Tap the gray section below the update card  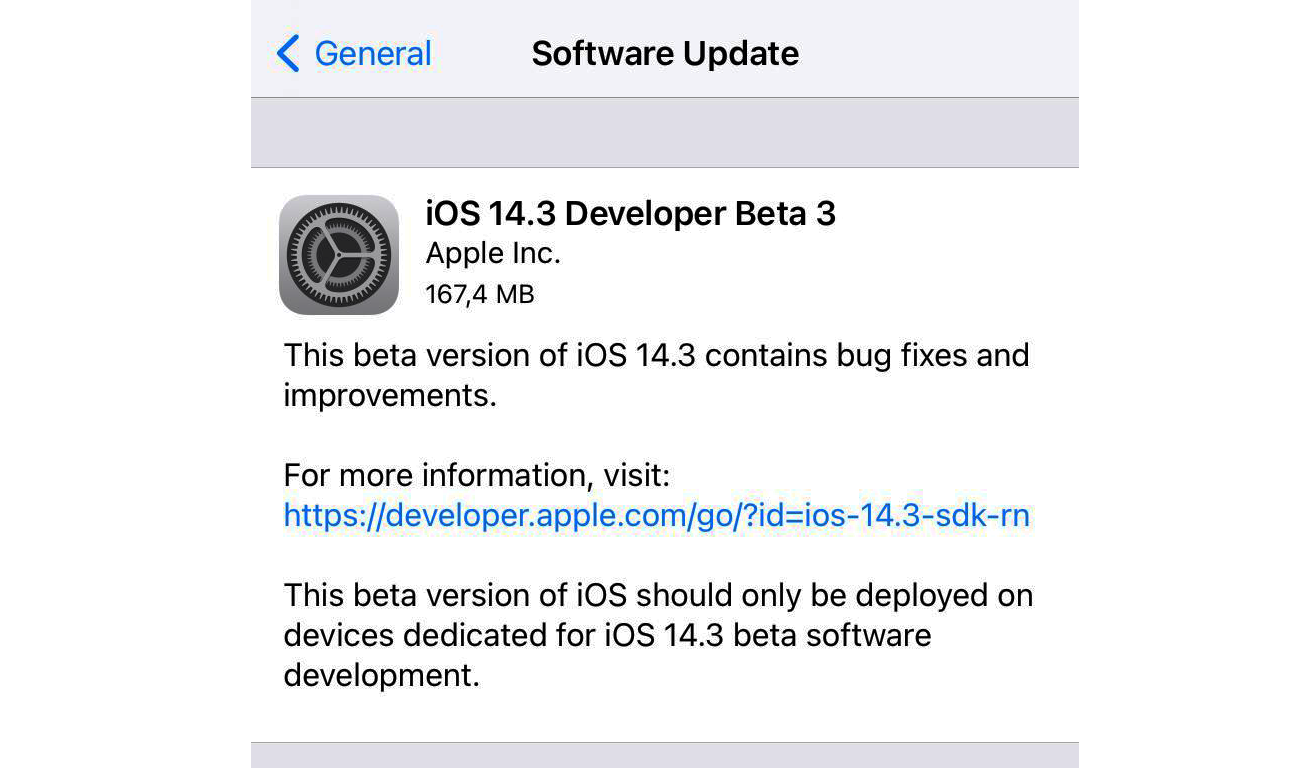pos(665,755)
